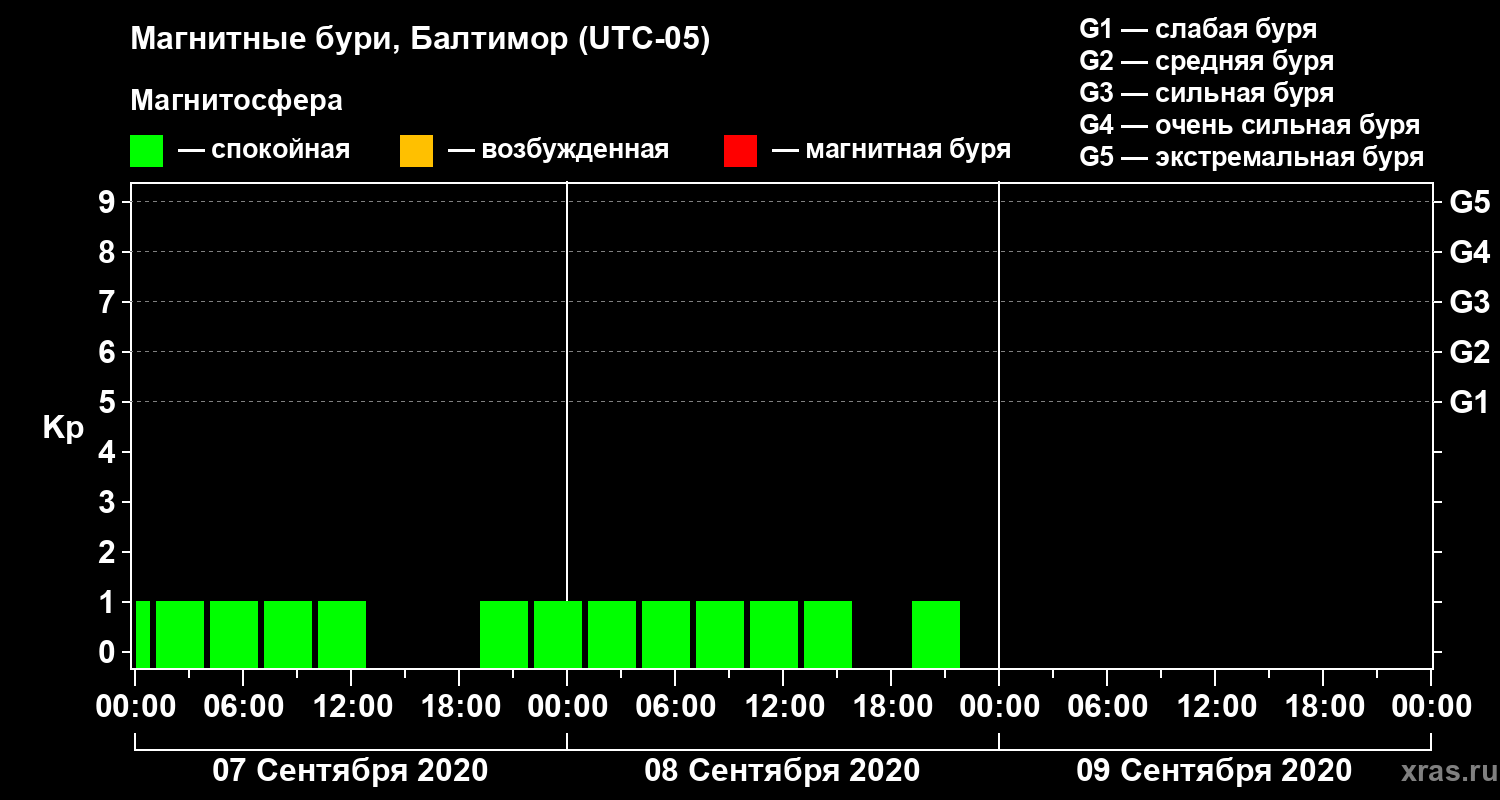Click 'G5 — экстремальная буря' legend line

[1252, 157]
